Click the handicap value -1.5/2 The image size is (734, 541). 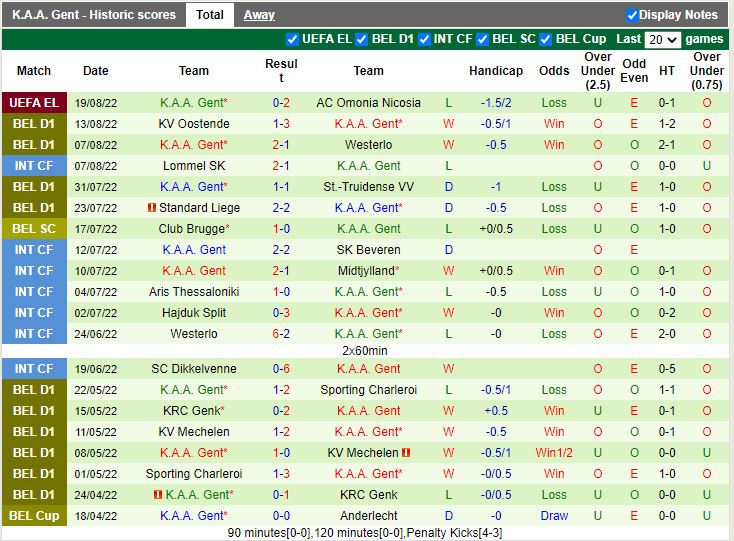496,102
